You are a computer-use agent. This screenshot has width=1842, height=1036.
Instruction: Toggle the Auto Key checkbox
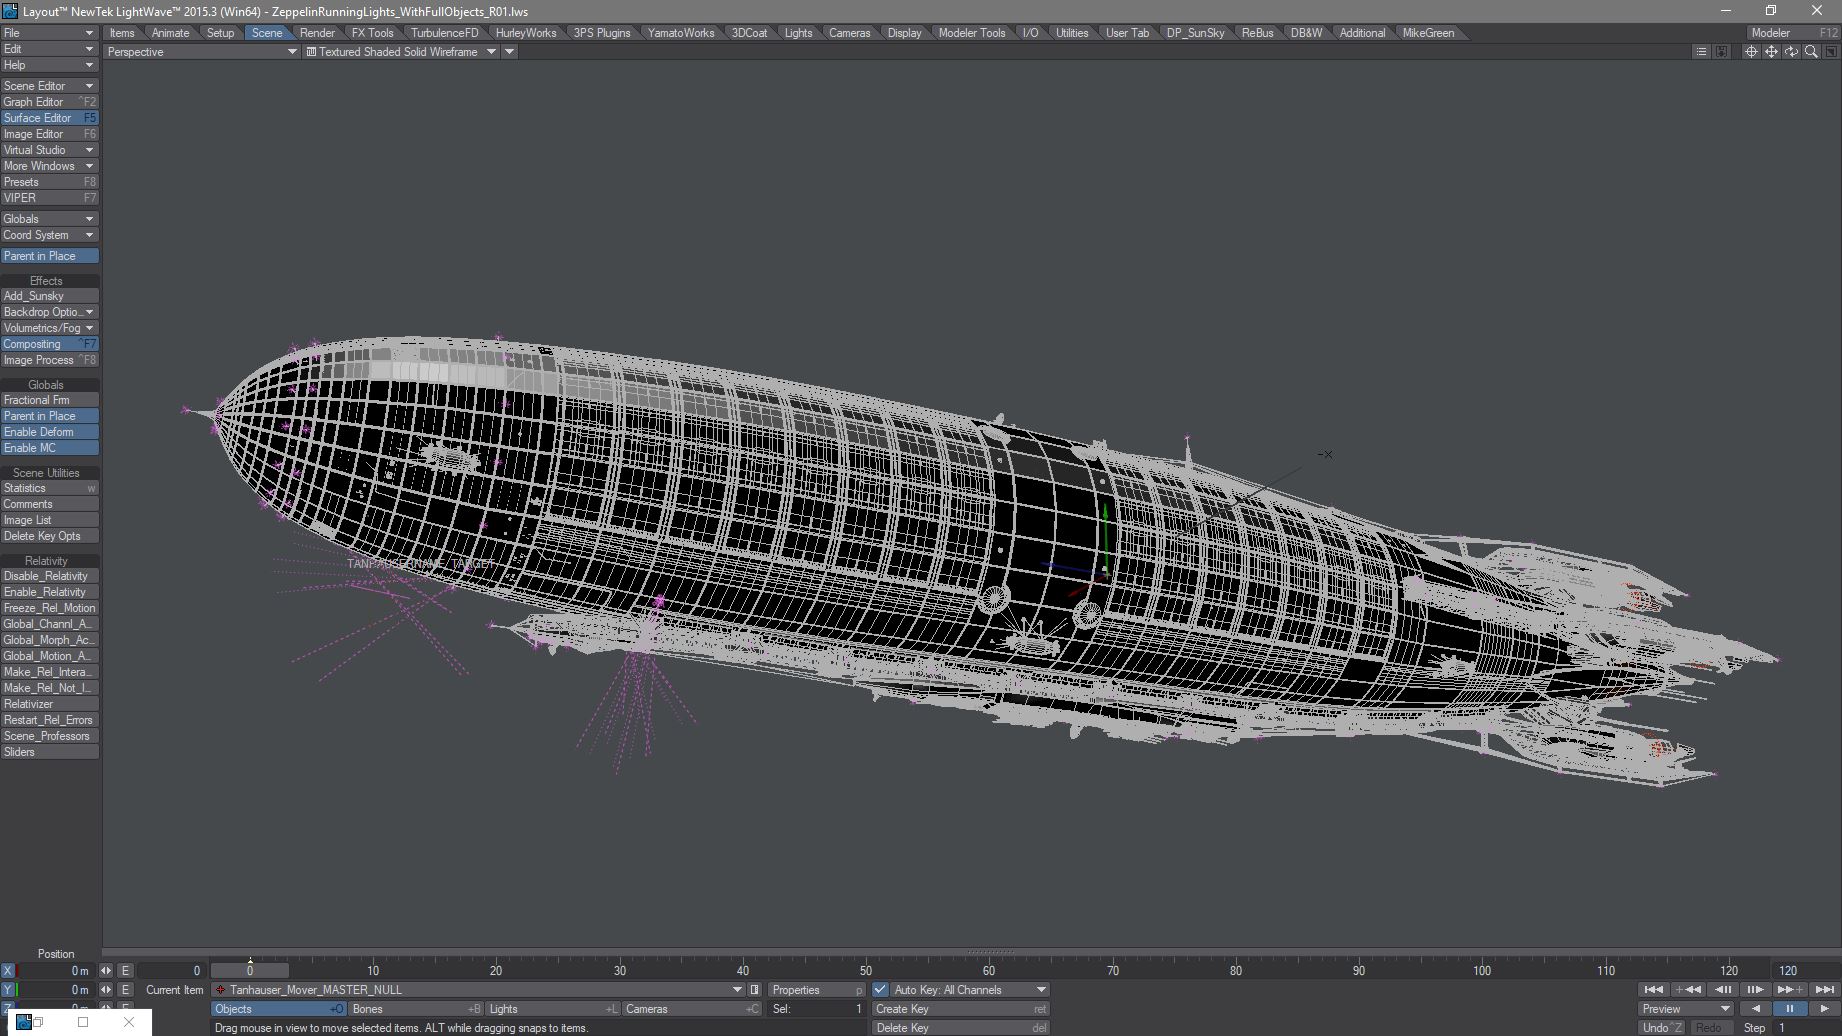coord(880,990)
